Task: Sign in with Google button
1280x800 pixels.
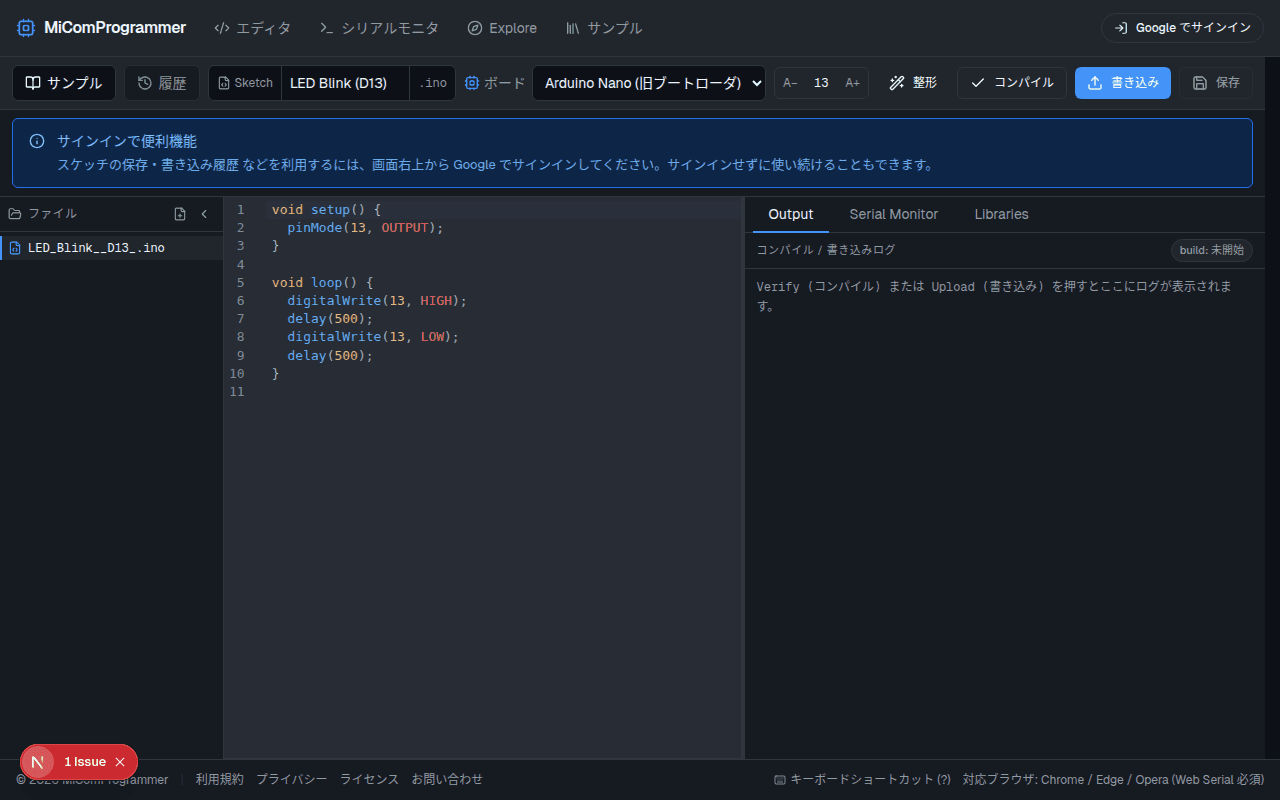Action: [x=1183, y=28]
